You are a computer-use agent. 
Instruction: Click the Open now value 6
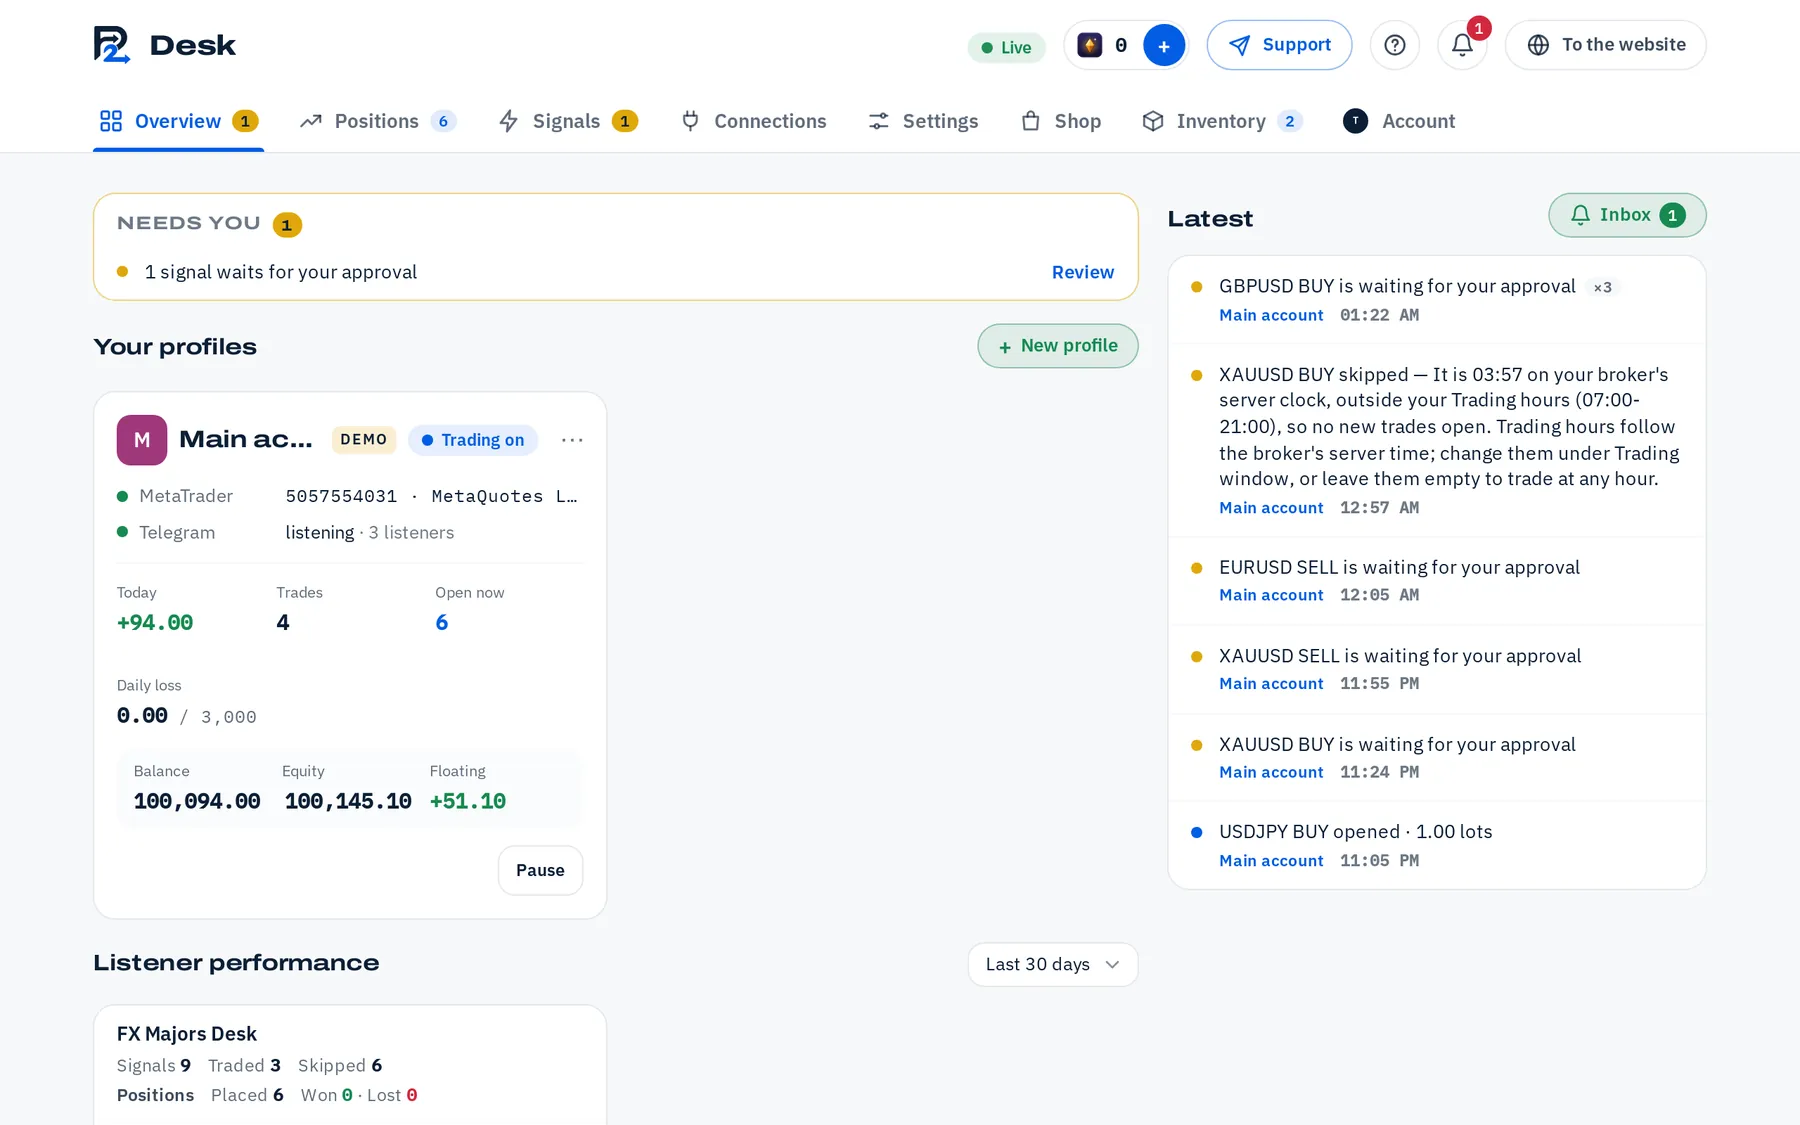pos(442,622)
